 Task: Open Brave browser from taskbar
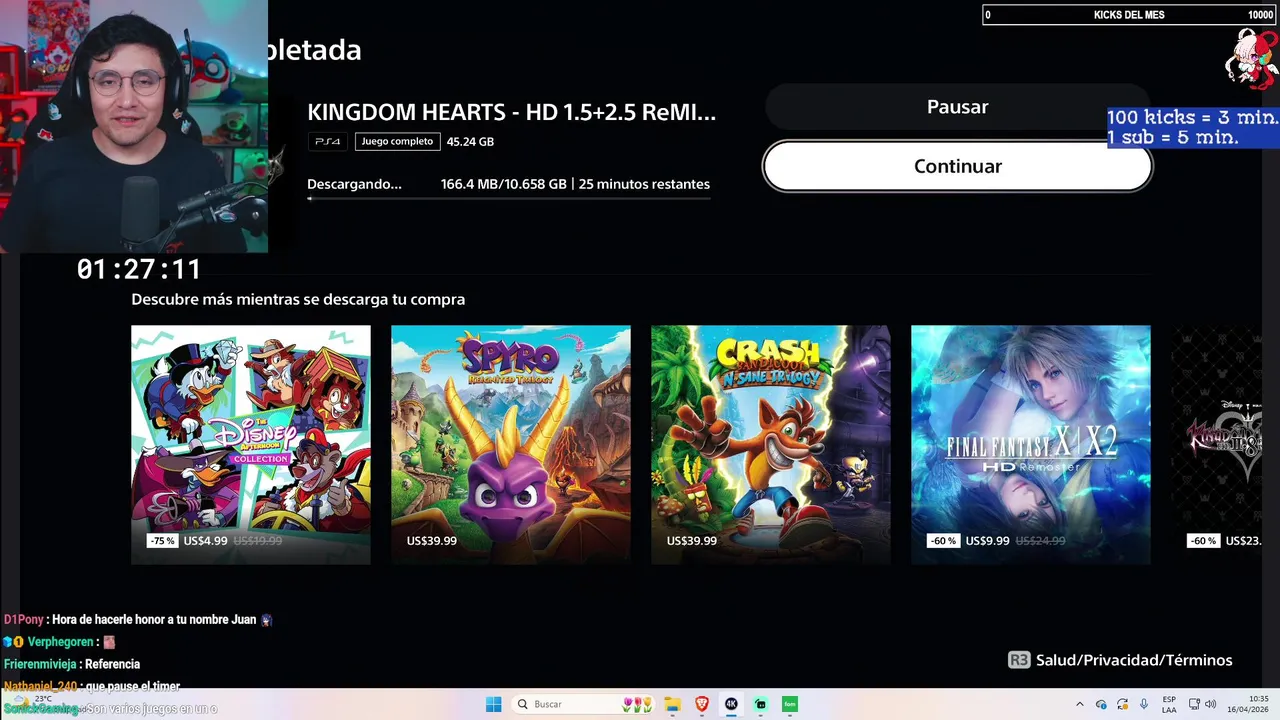pos(702,704)
